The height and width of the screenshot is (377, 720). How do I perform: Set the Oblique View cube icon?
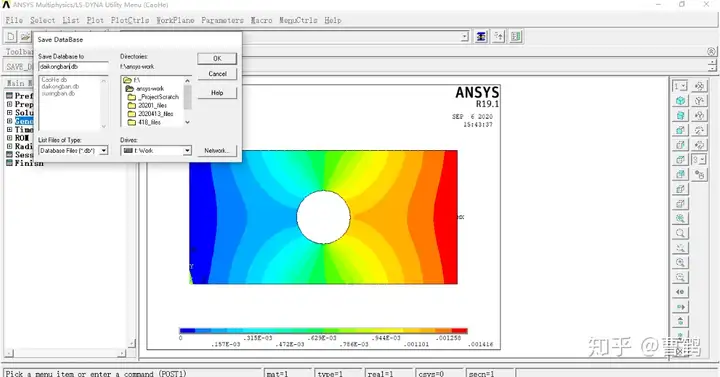(x=681, y=115)
